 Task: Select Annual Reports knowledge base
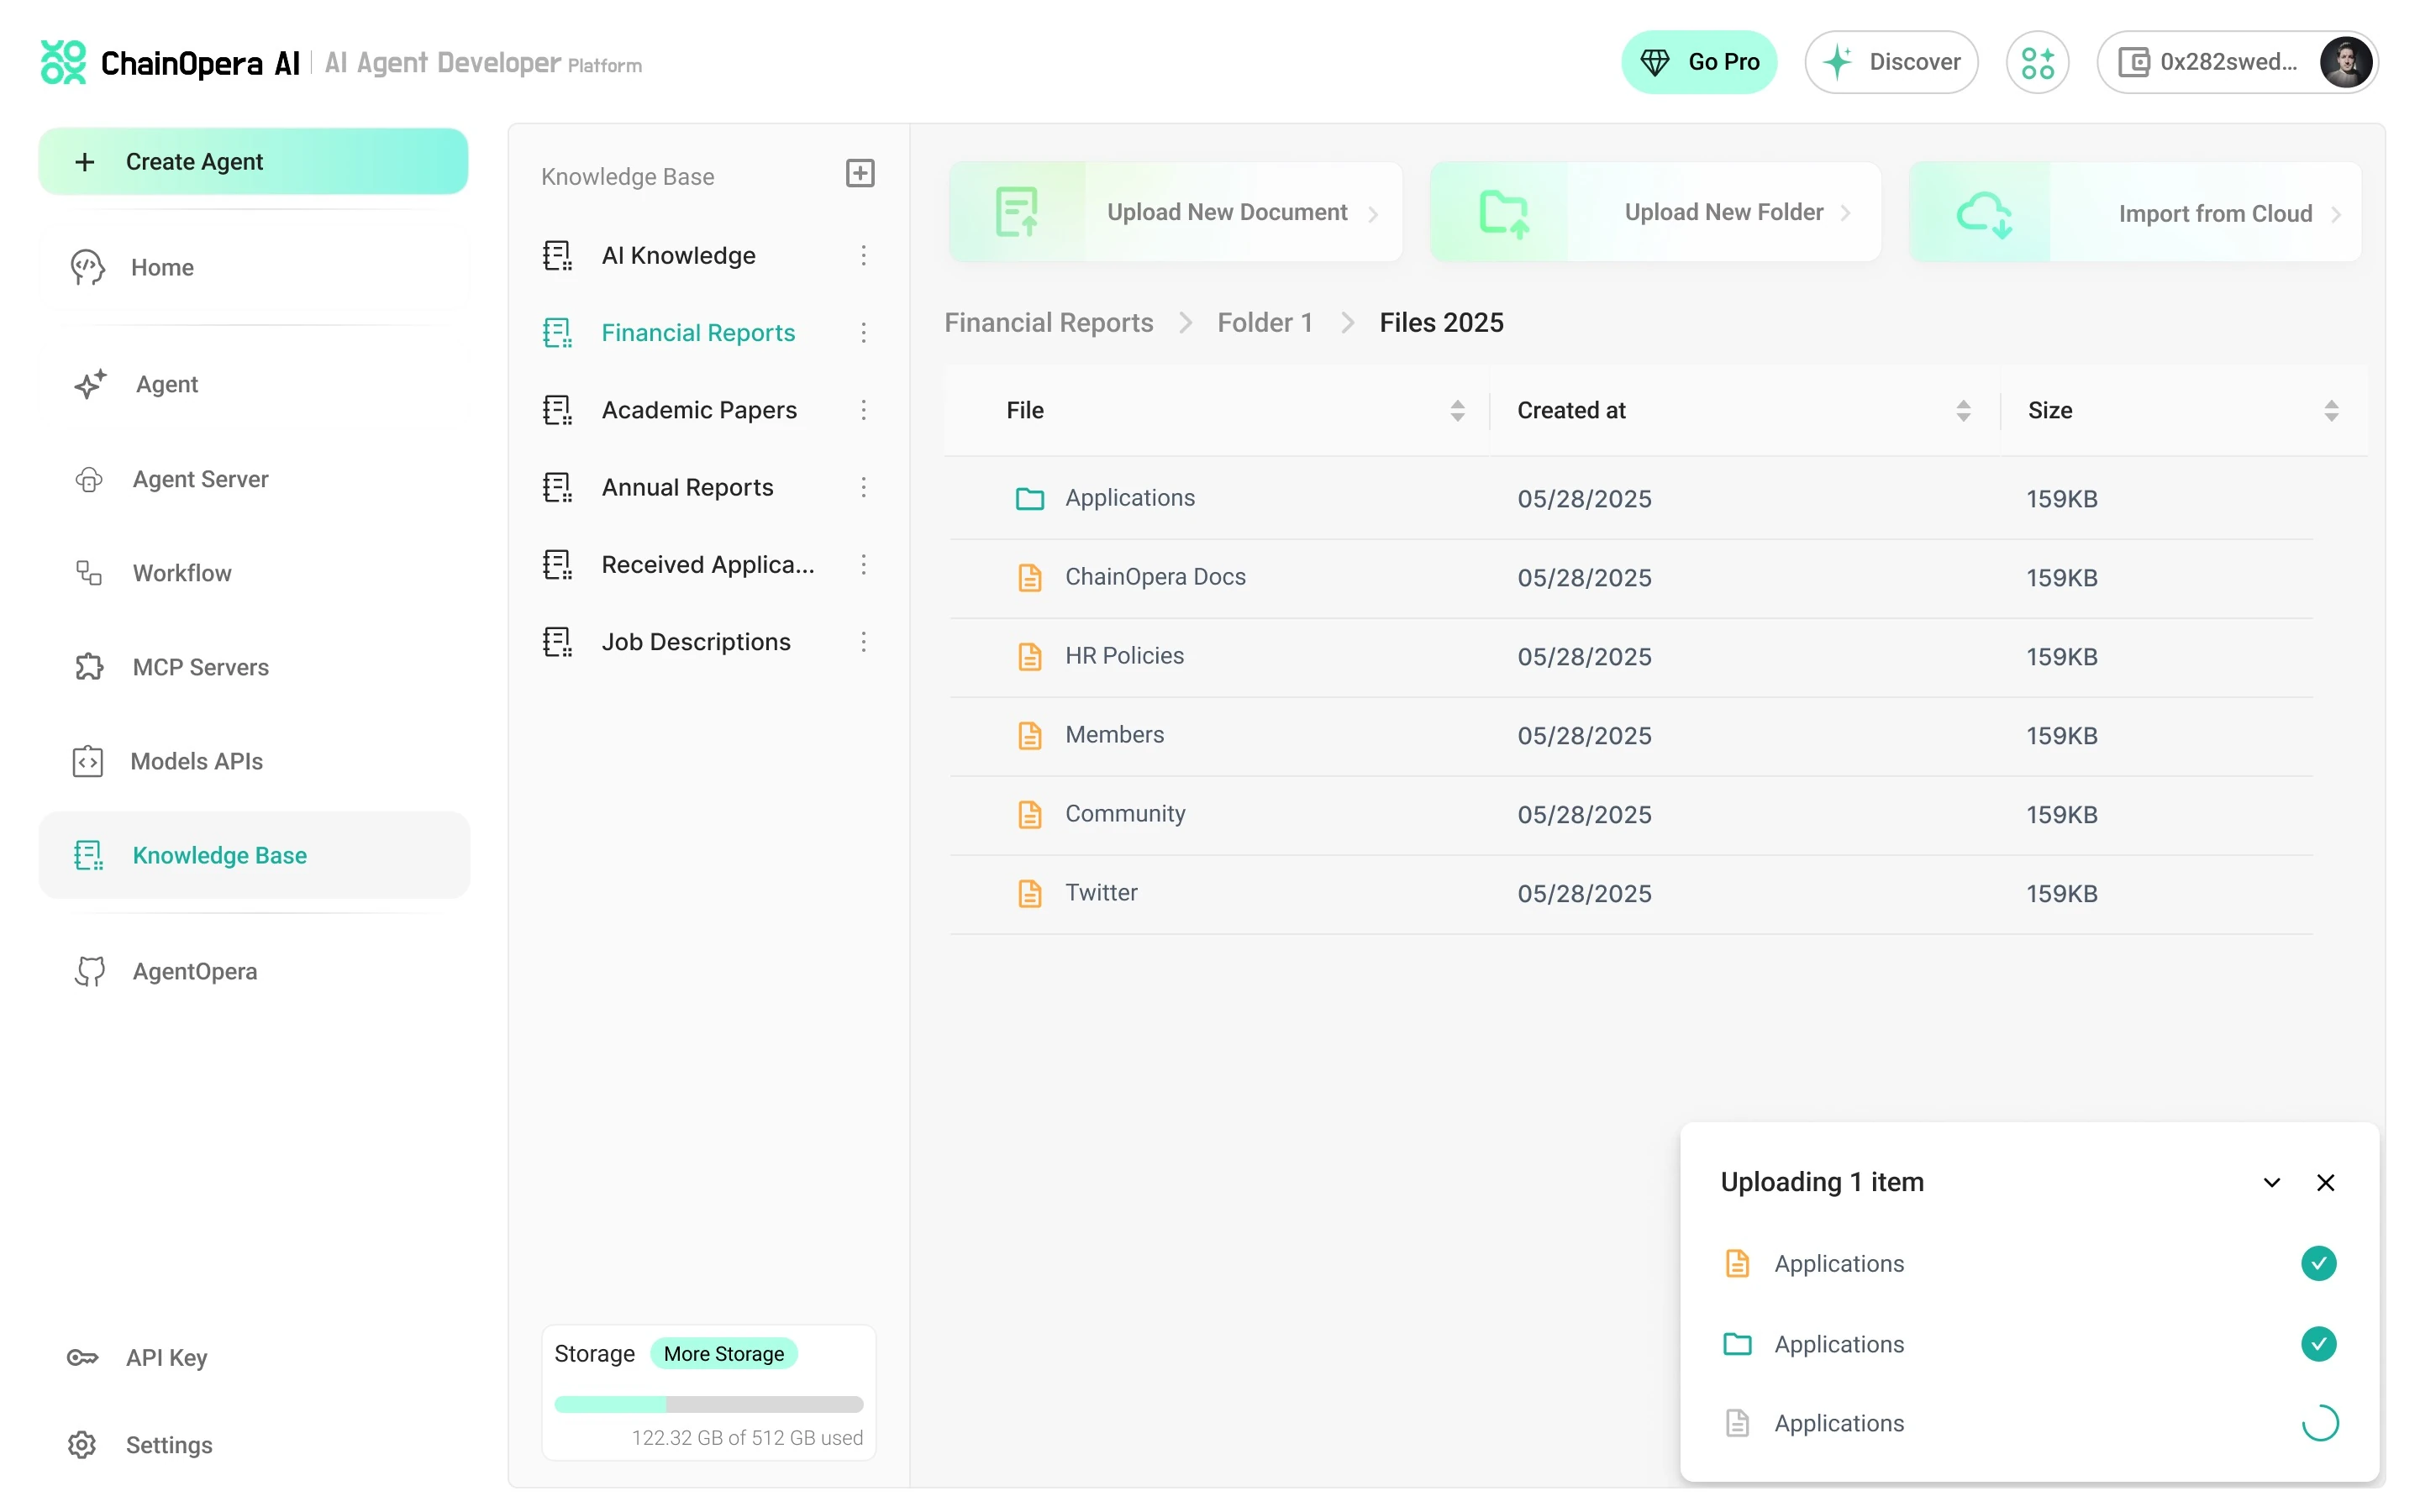[687, 487]
